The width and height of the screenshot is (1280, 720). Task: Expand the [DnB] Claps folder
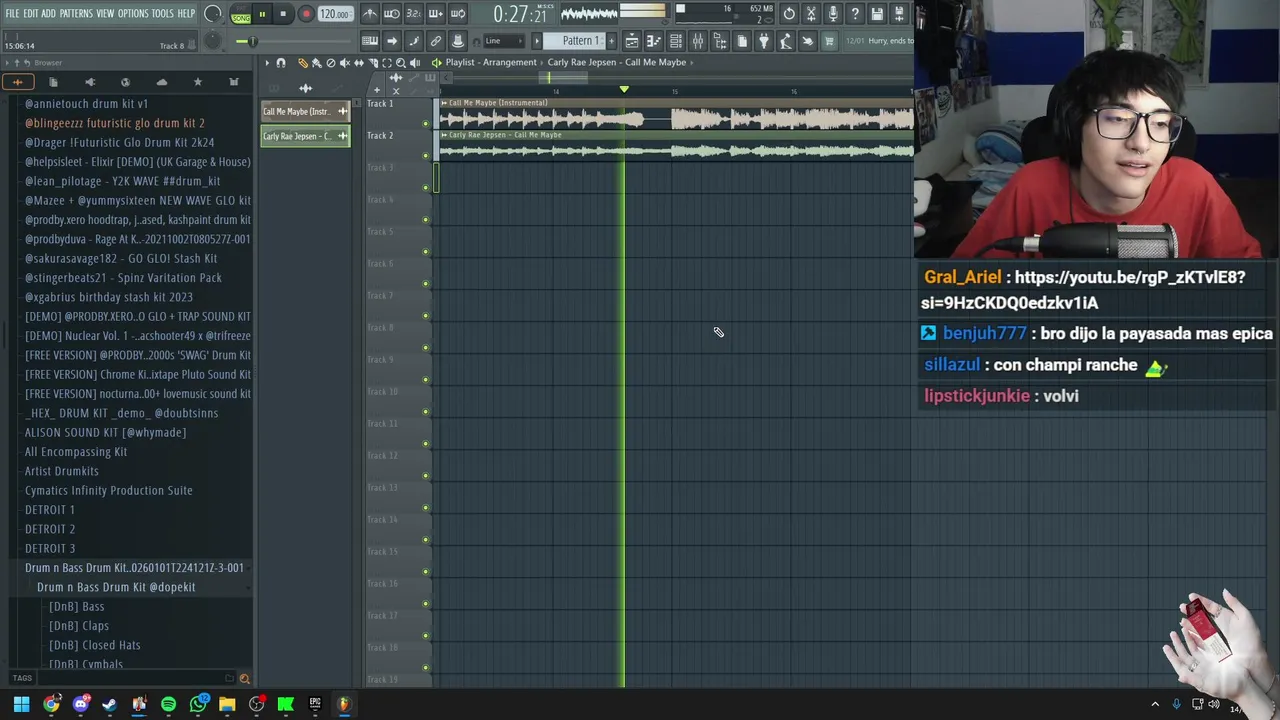click(x=79, y=626)
